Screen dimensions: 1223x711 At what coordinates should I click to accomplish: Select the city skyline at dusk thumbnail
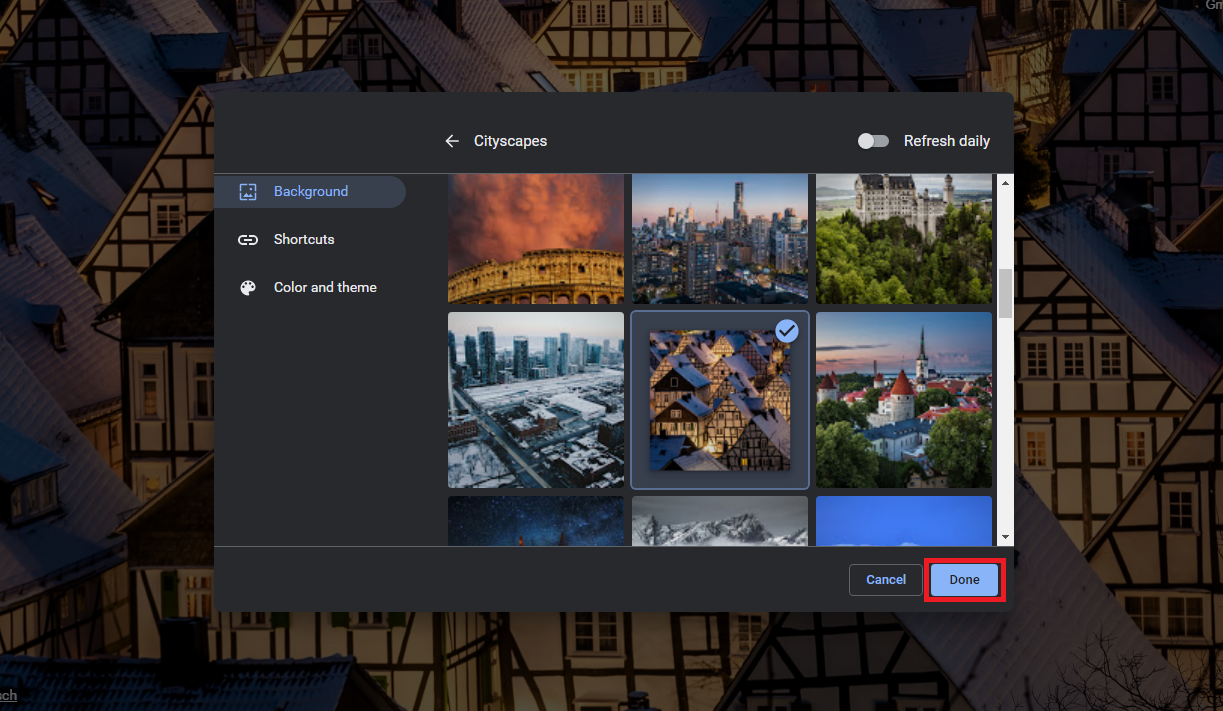point(720,239)
